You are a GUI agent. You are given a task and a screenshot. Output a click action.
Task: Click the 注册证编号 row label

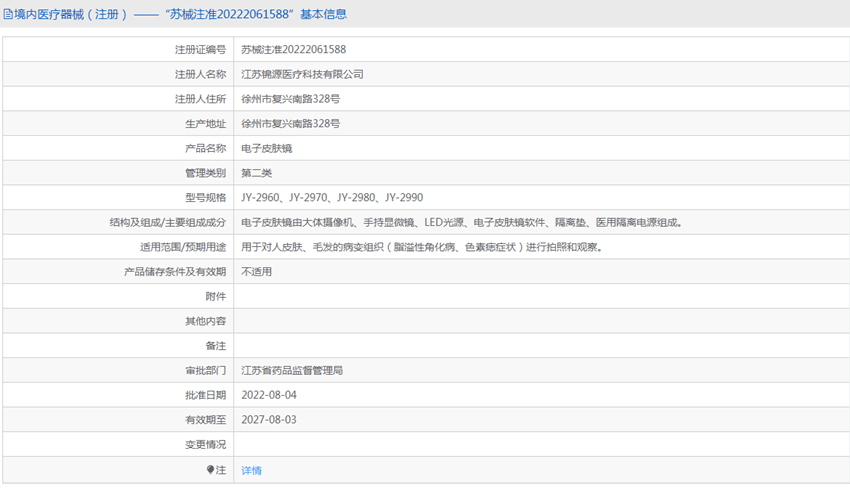[x=200, y=49]
